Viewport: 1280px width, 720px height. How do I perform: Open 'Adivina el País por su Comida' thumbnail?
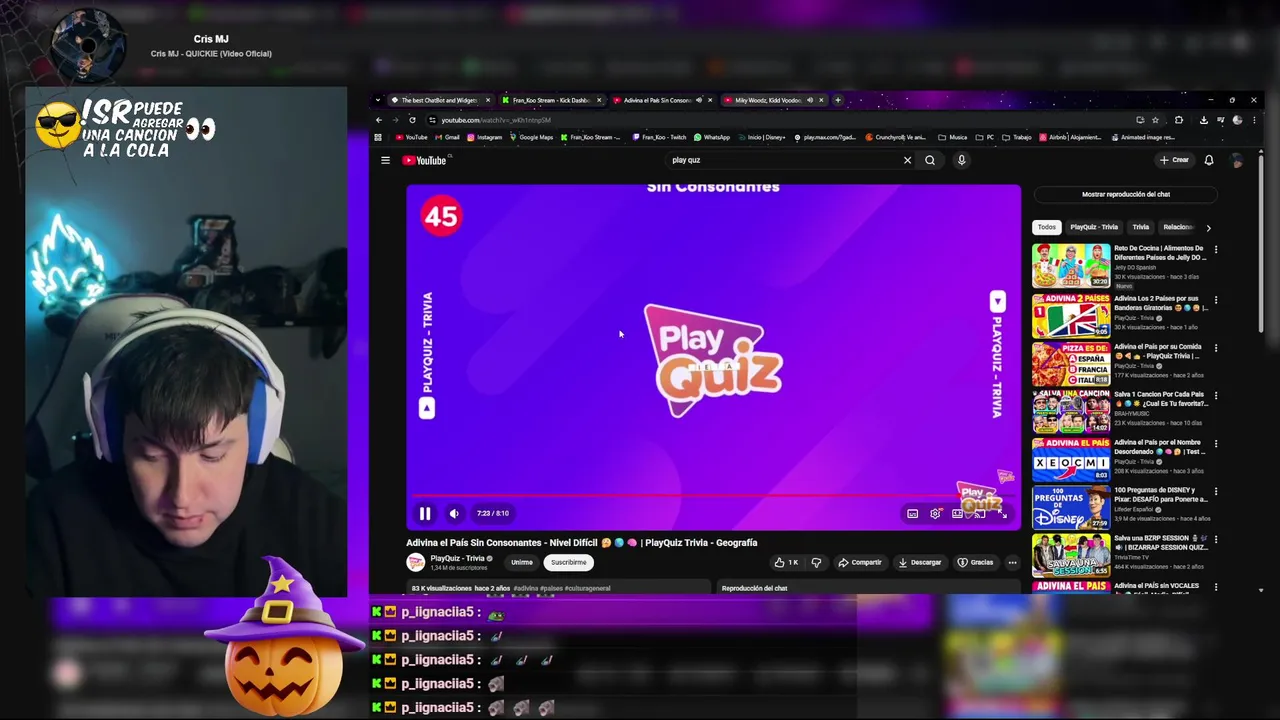pos(1071,364)
